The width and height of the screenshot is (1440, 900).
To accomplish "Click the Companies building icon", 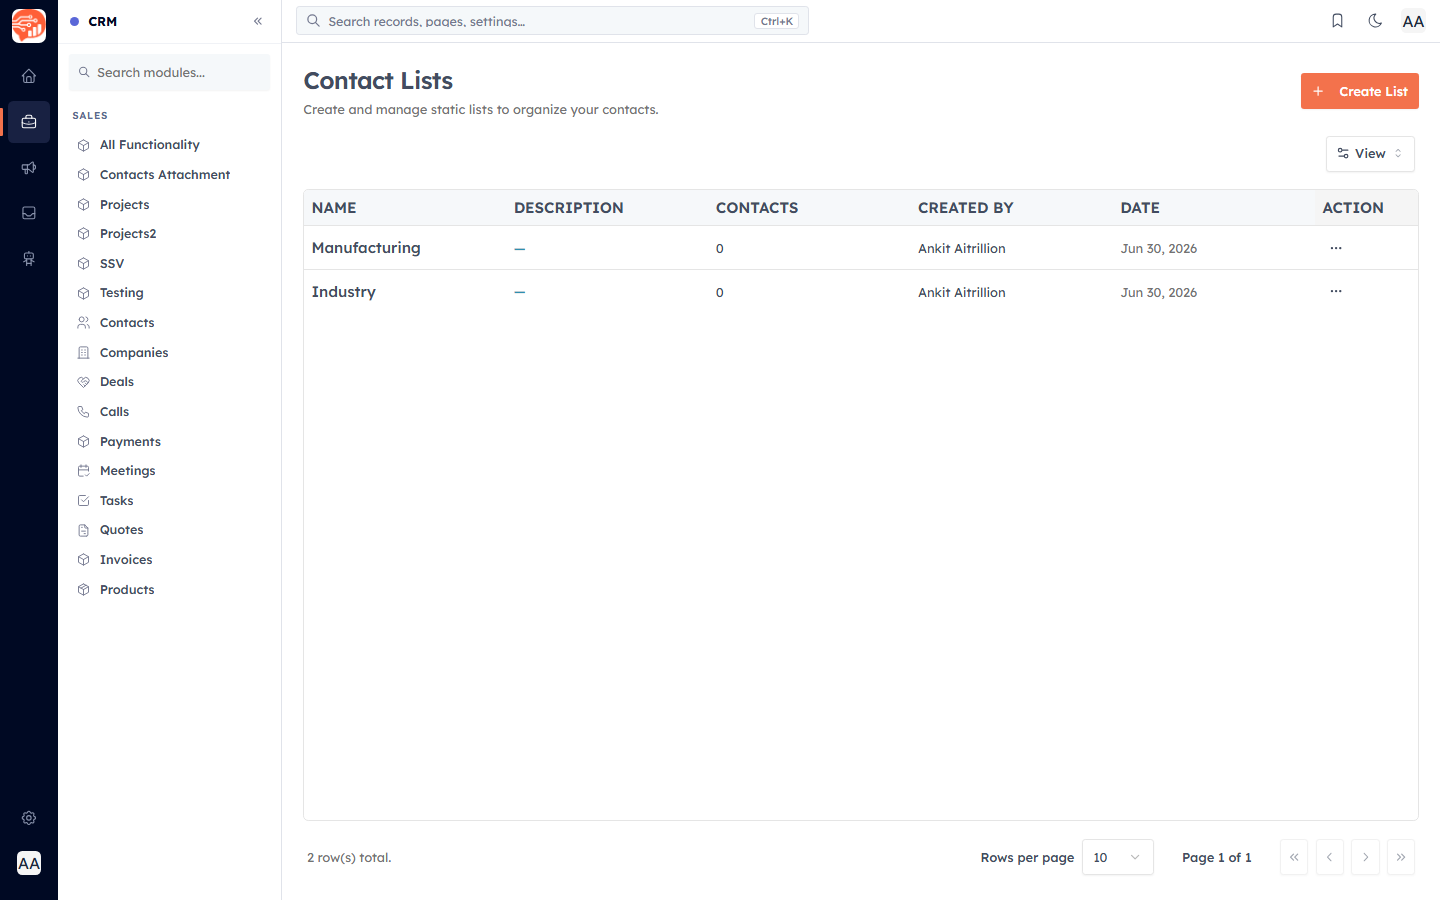I will click(x=84, y=353).
